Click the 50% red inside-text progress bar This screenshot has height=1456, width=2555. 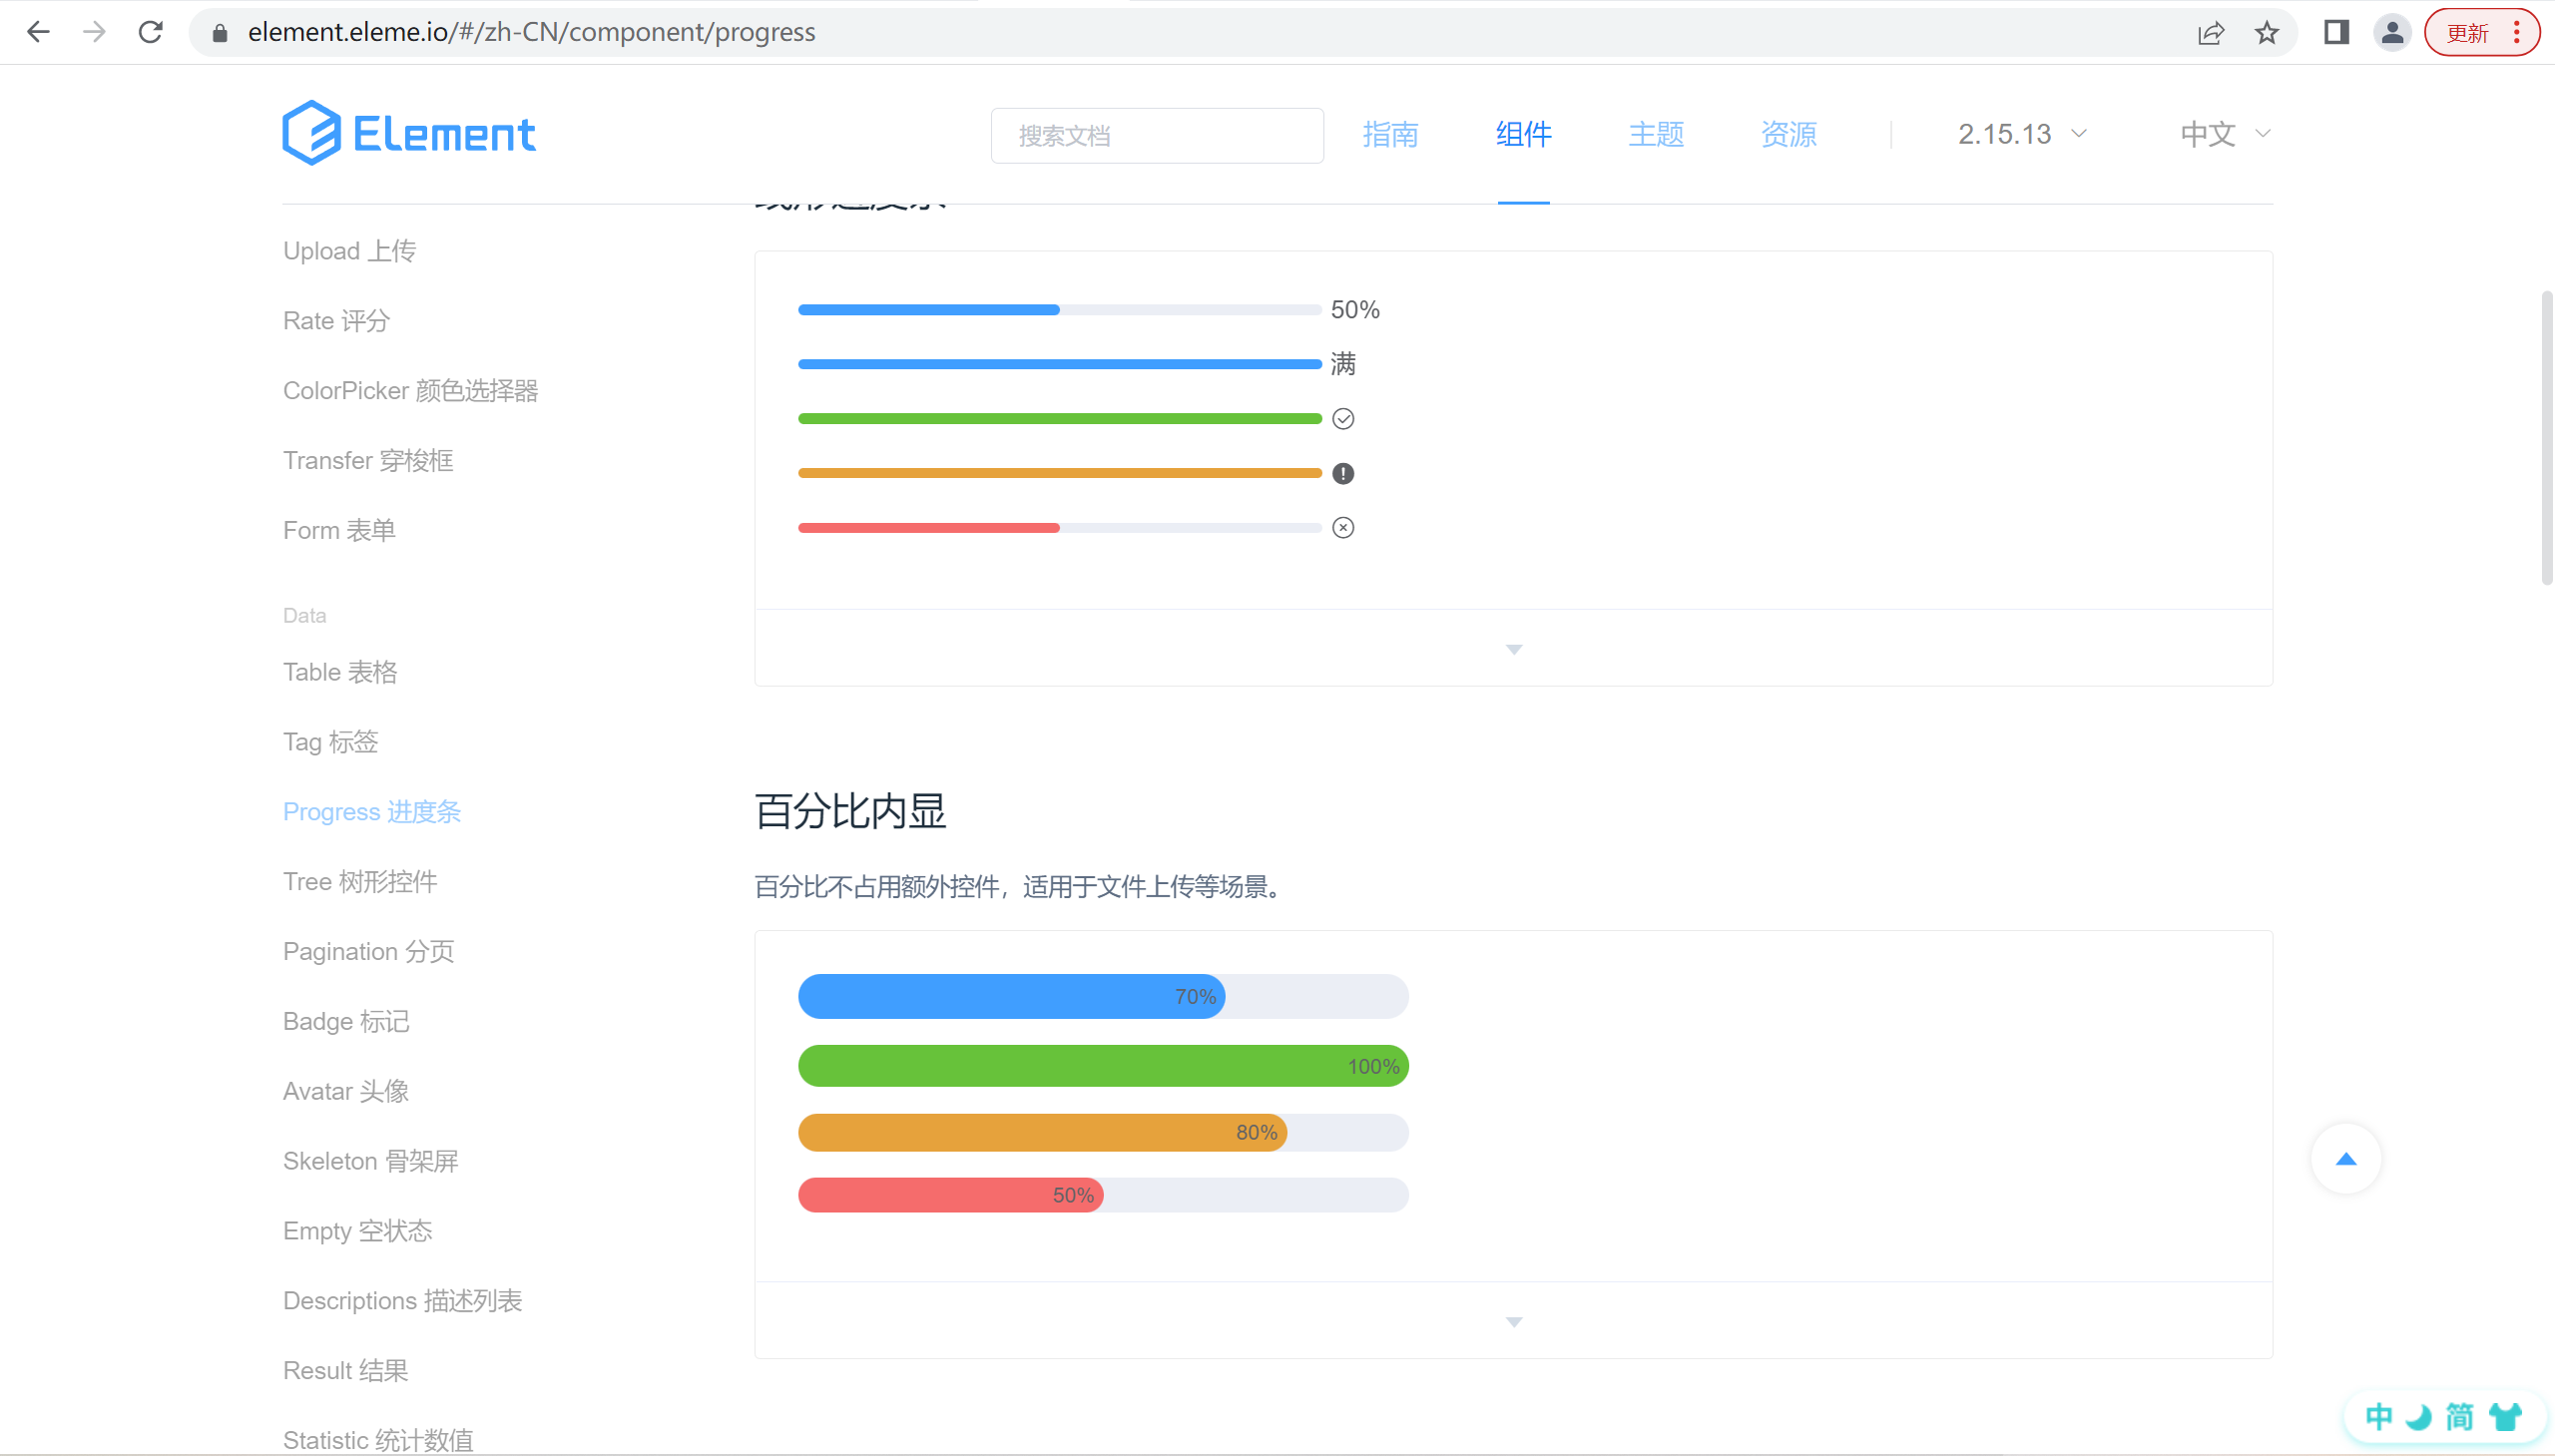[x=1103, y=1195]
